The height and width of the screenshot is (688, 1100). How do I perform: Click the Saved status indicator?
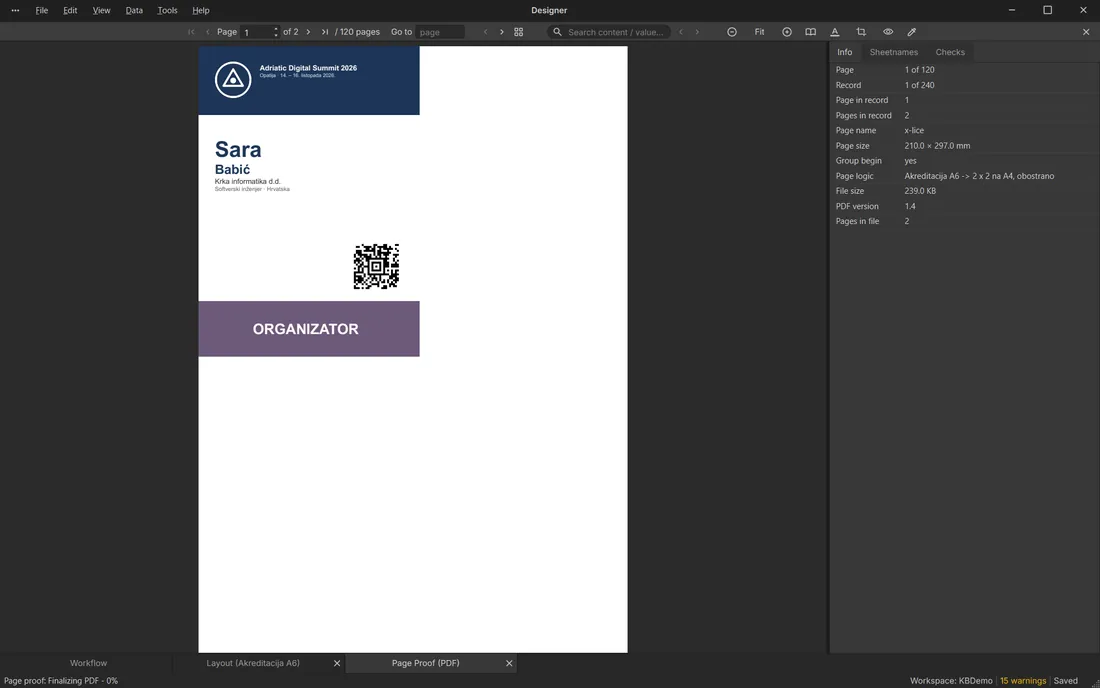[1066, 681]
